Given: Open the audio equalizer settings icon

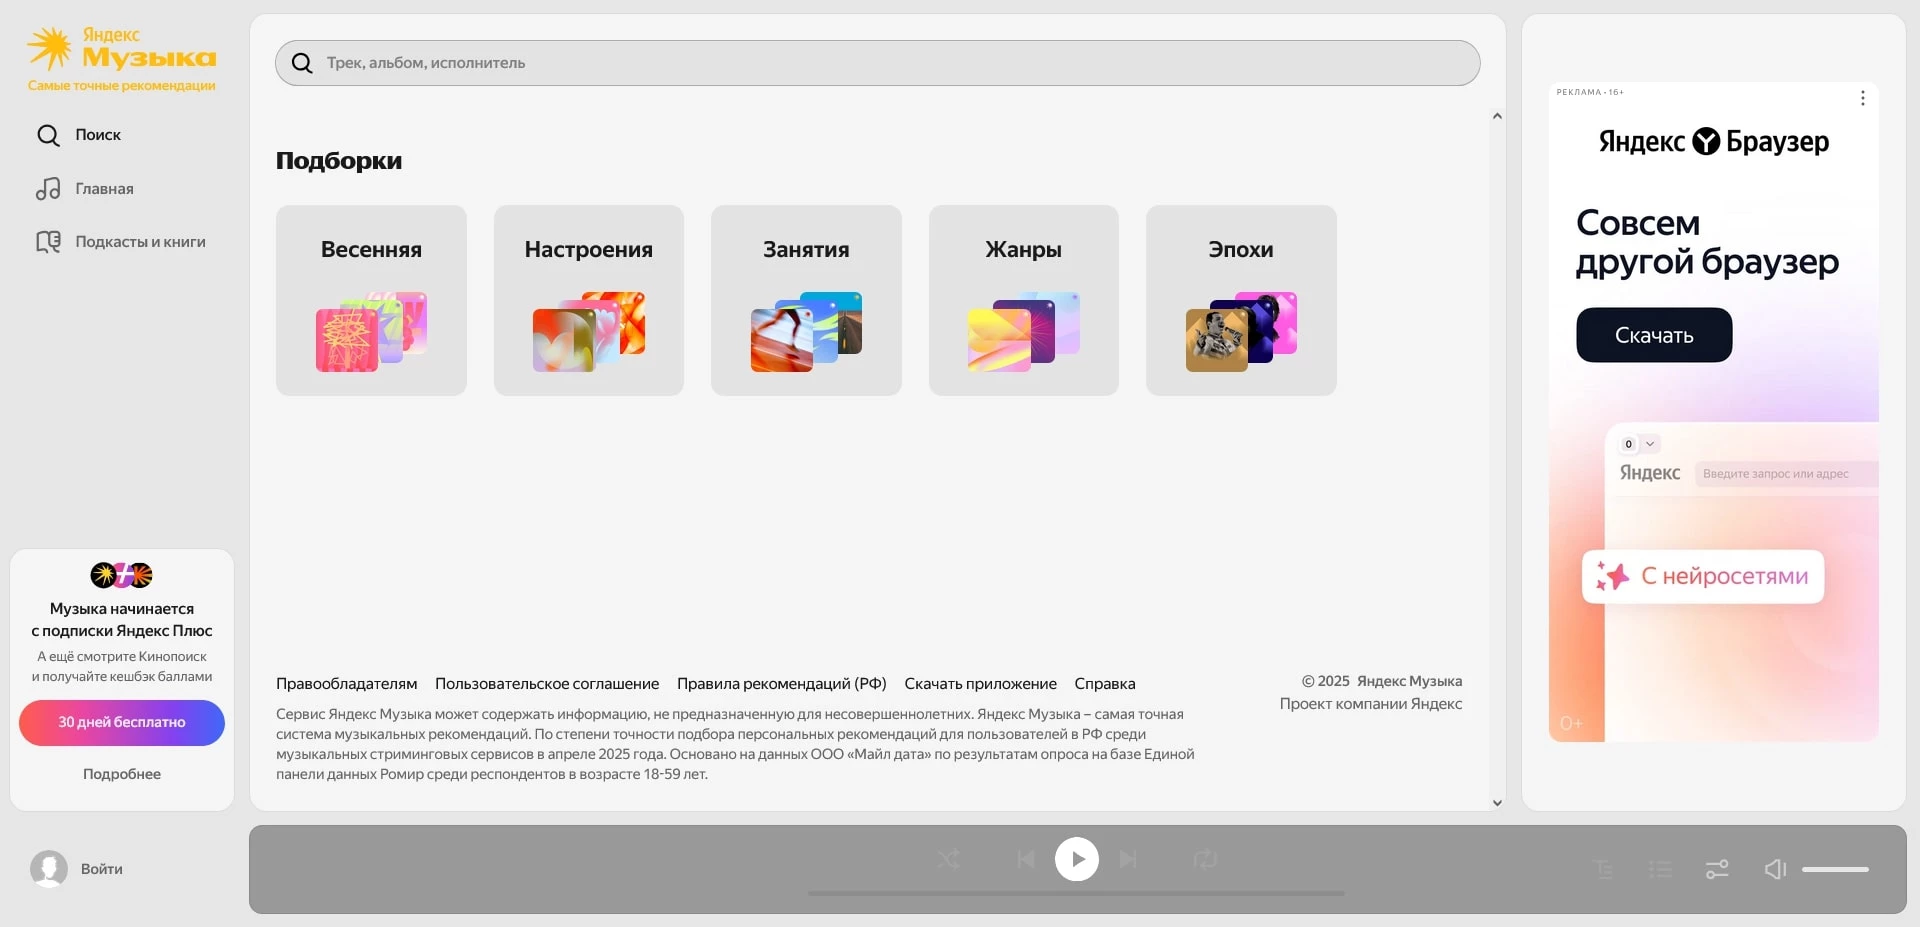Looking at the screenshot, I should pos(1717,869).
